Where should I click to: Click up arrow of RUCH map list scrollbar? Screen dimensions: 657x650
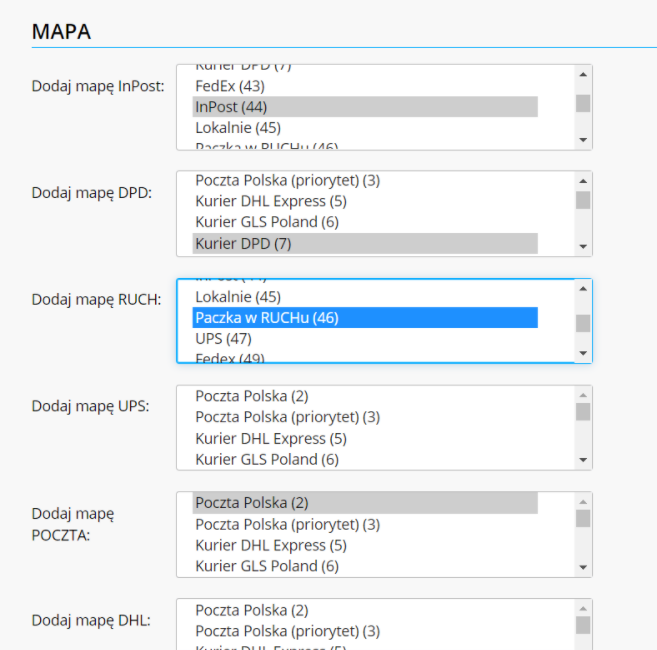[583, 288]
